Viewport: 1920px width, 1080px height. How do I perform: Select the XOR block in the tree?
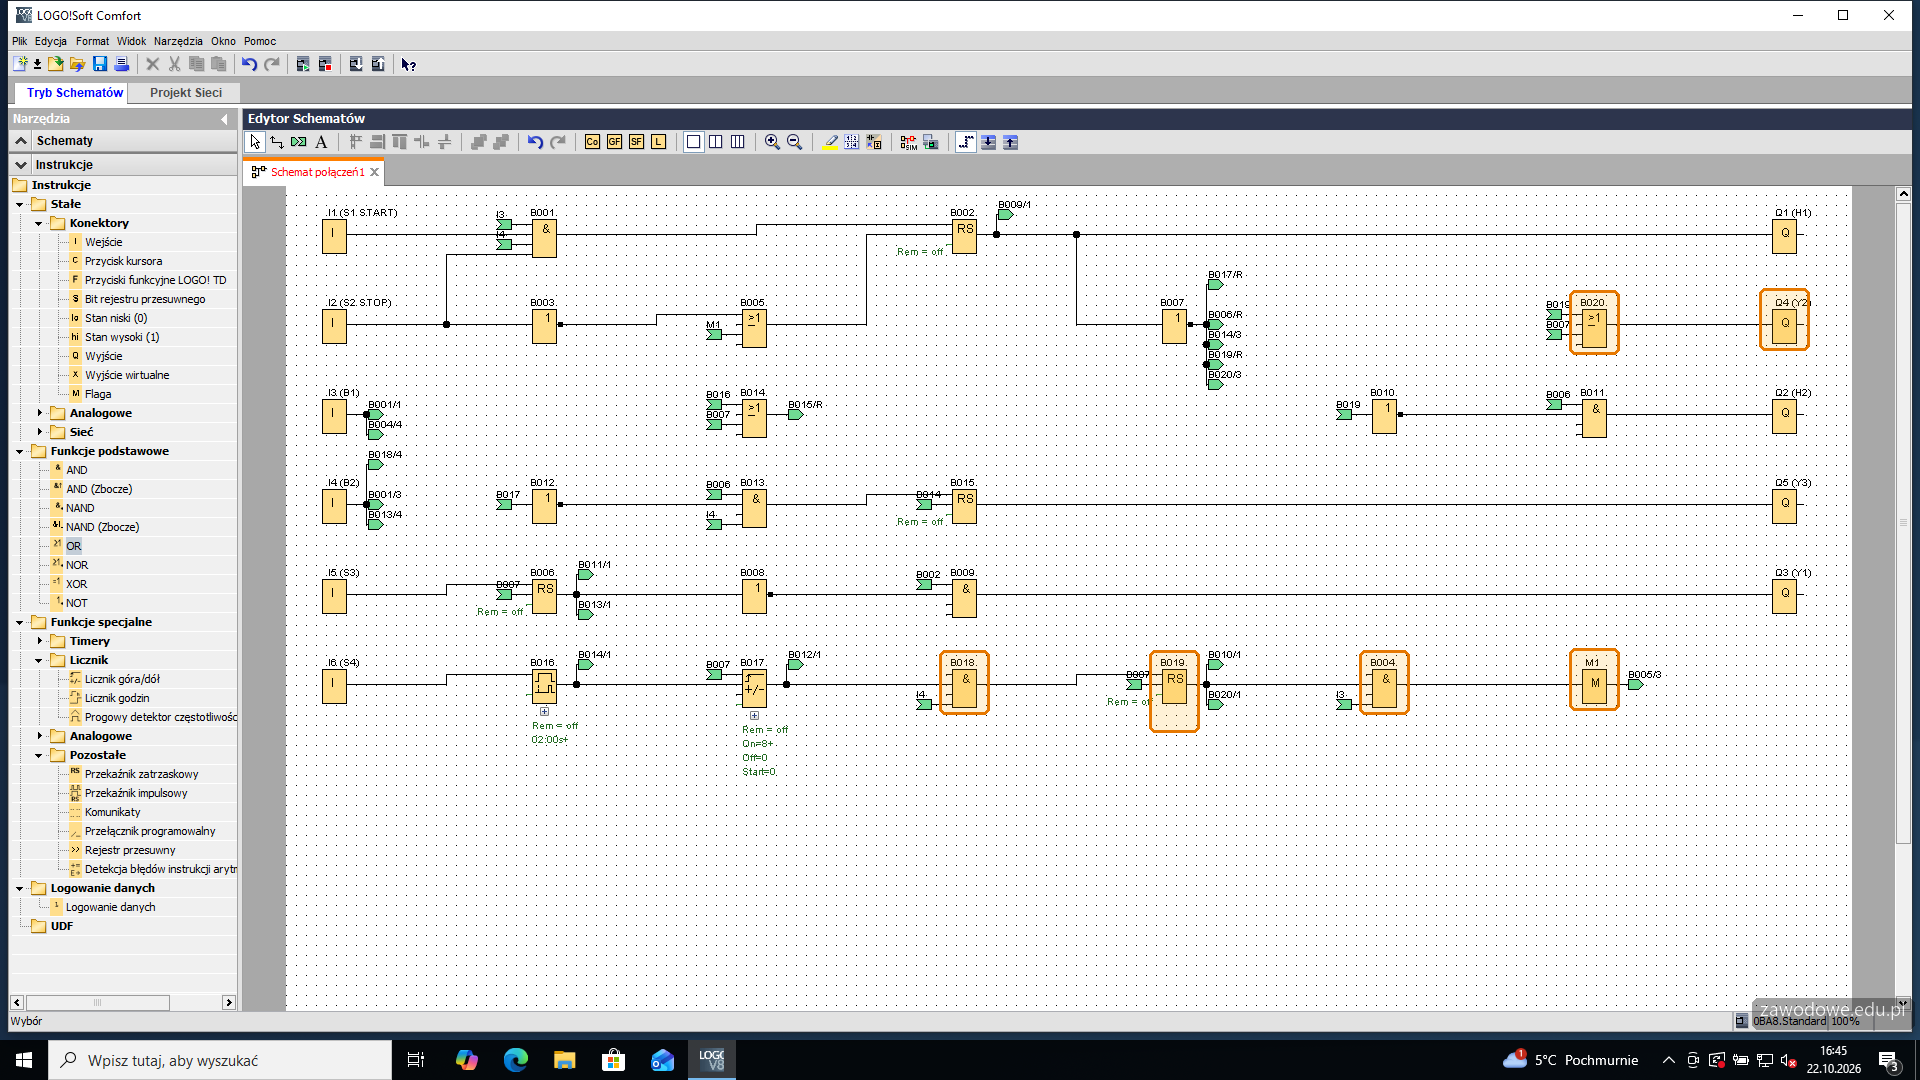click(76, 584)
